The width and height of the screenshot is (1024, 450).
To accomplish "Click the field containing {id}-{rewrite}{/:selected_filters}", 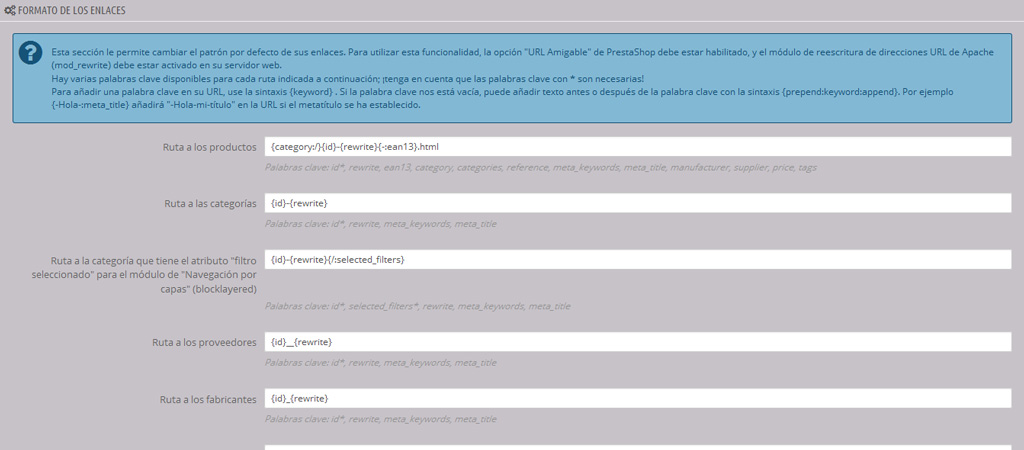I will 637,260.
